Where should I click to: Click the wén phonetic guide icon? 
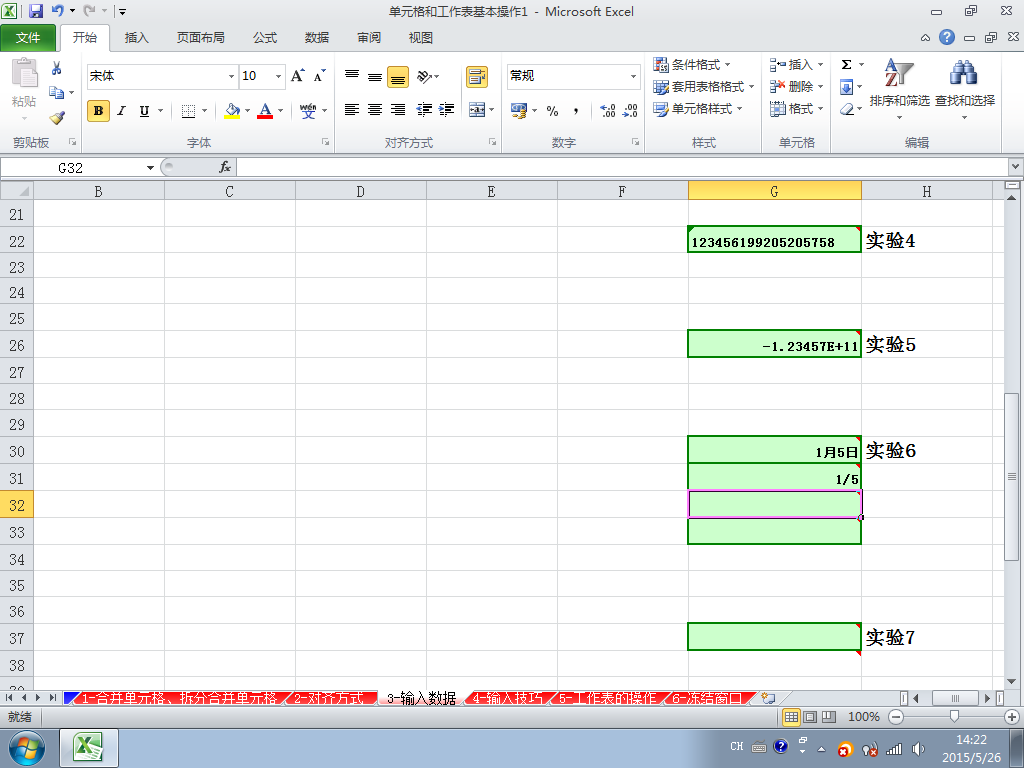coord(308,111)
